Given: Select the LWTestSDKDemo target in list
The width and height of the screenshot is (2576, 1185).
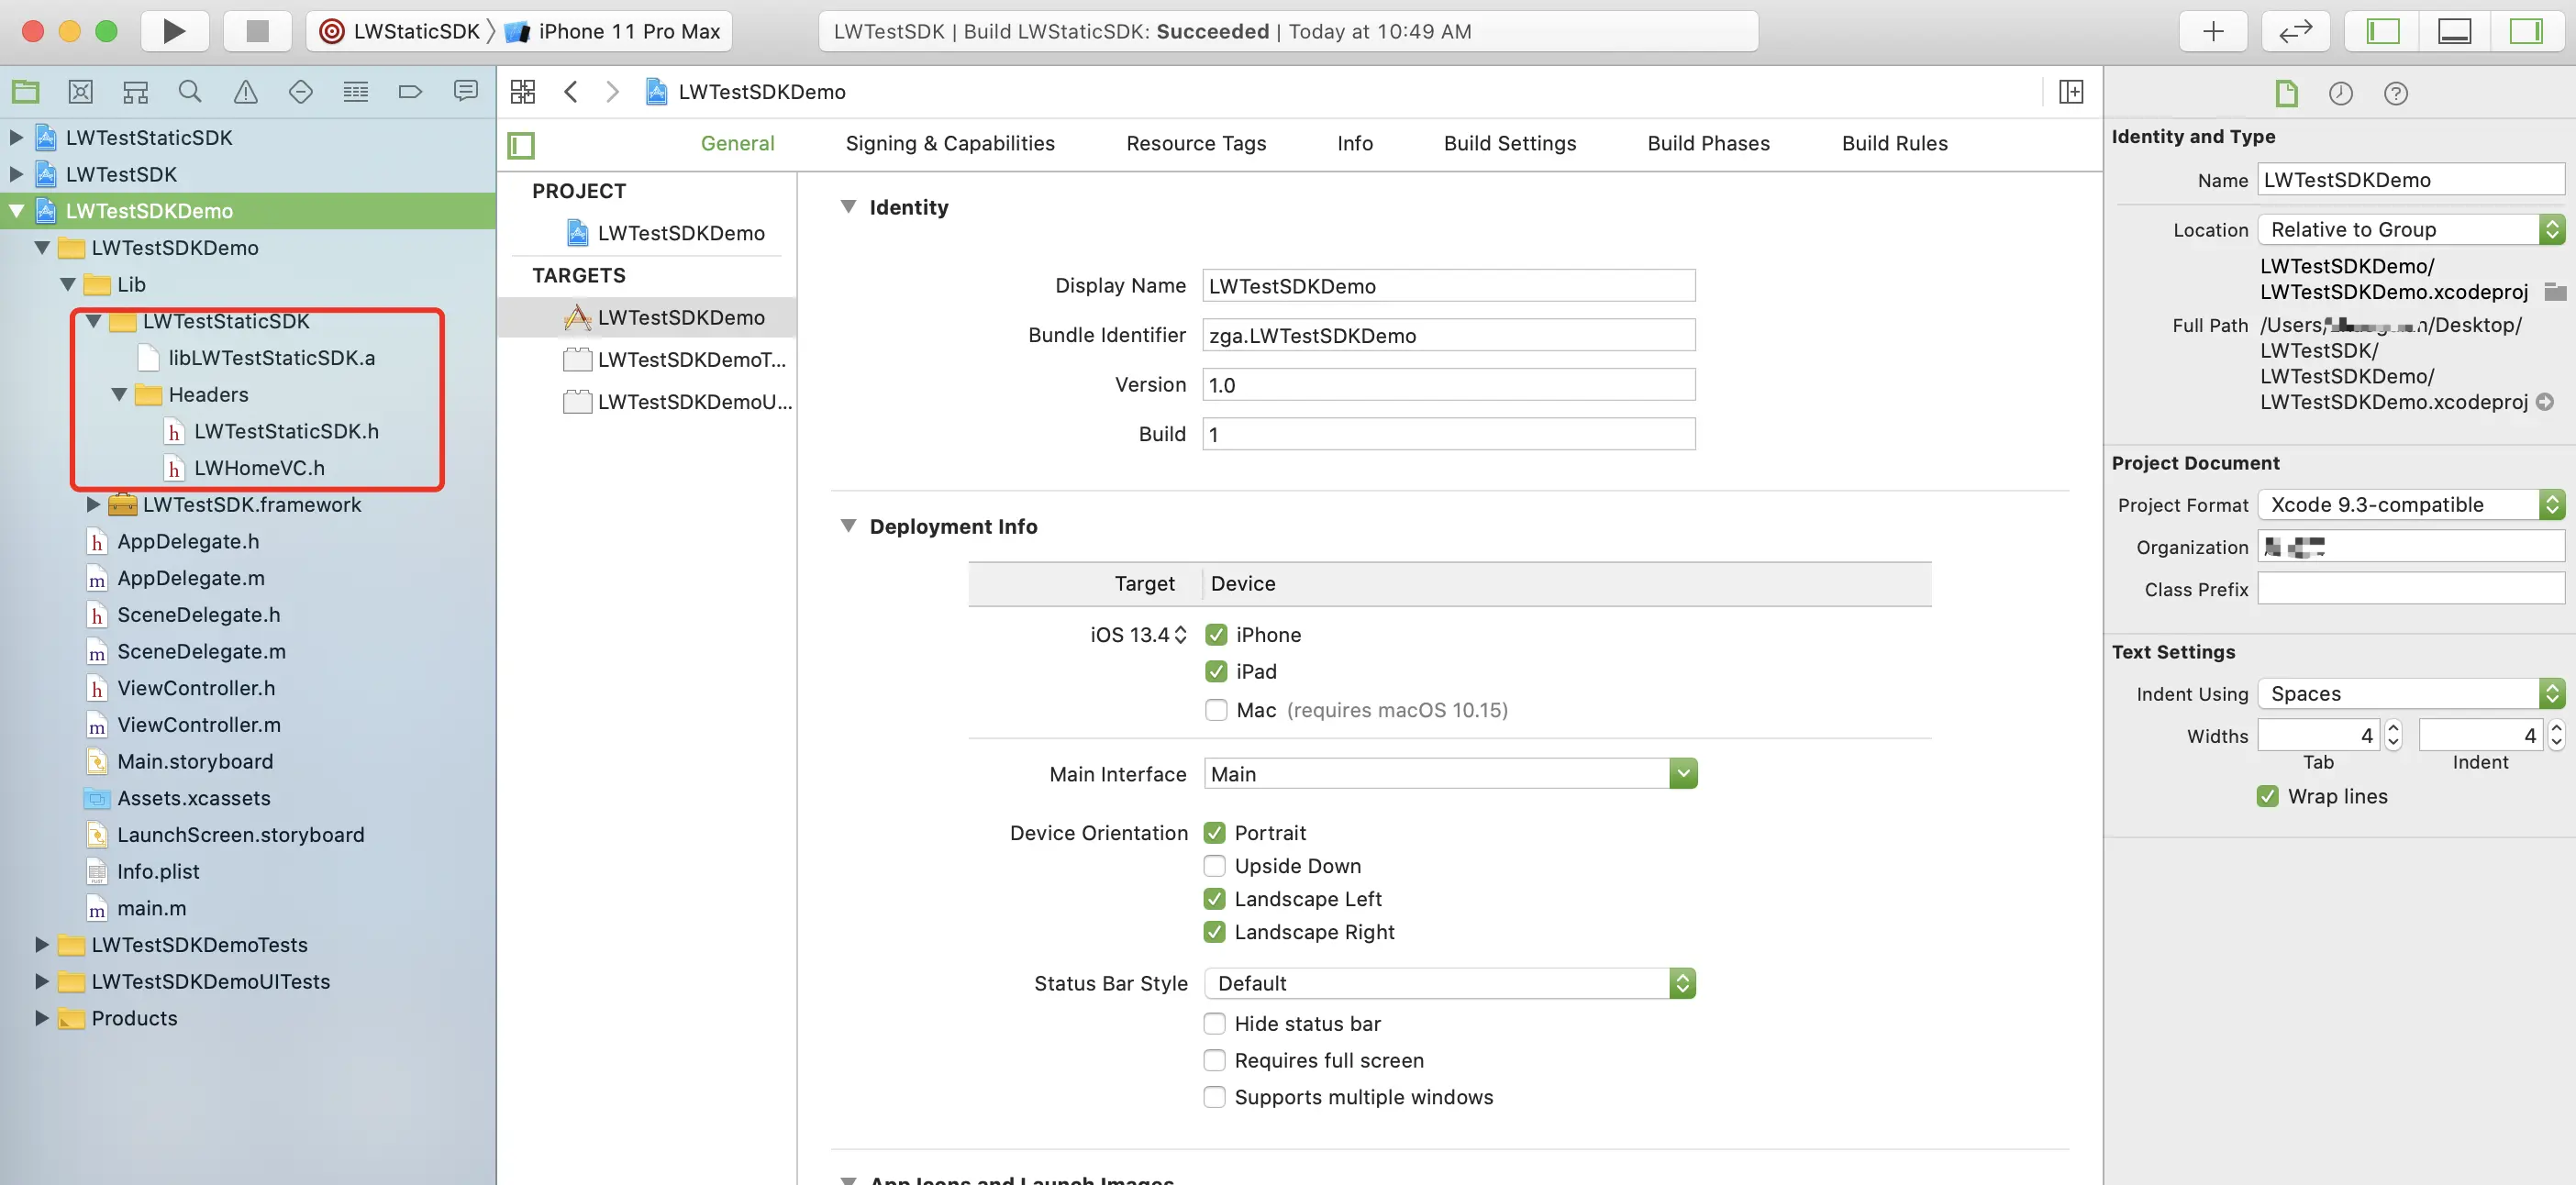Looking at the screenshot, I should point(680,318).
